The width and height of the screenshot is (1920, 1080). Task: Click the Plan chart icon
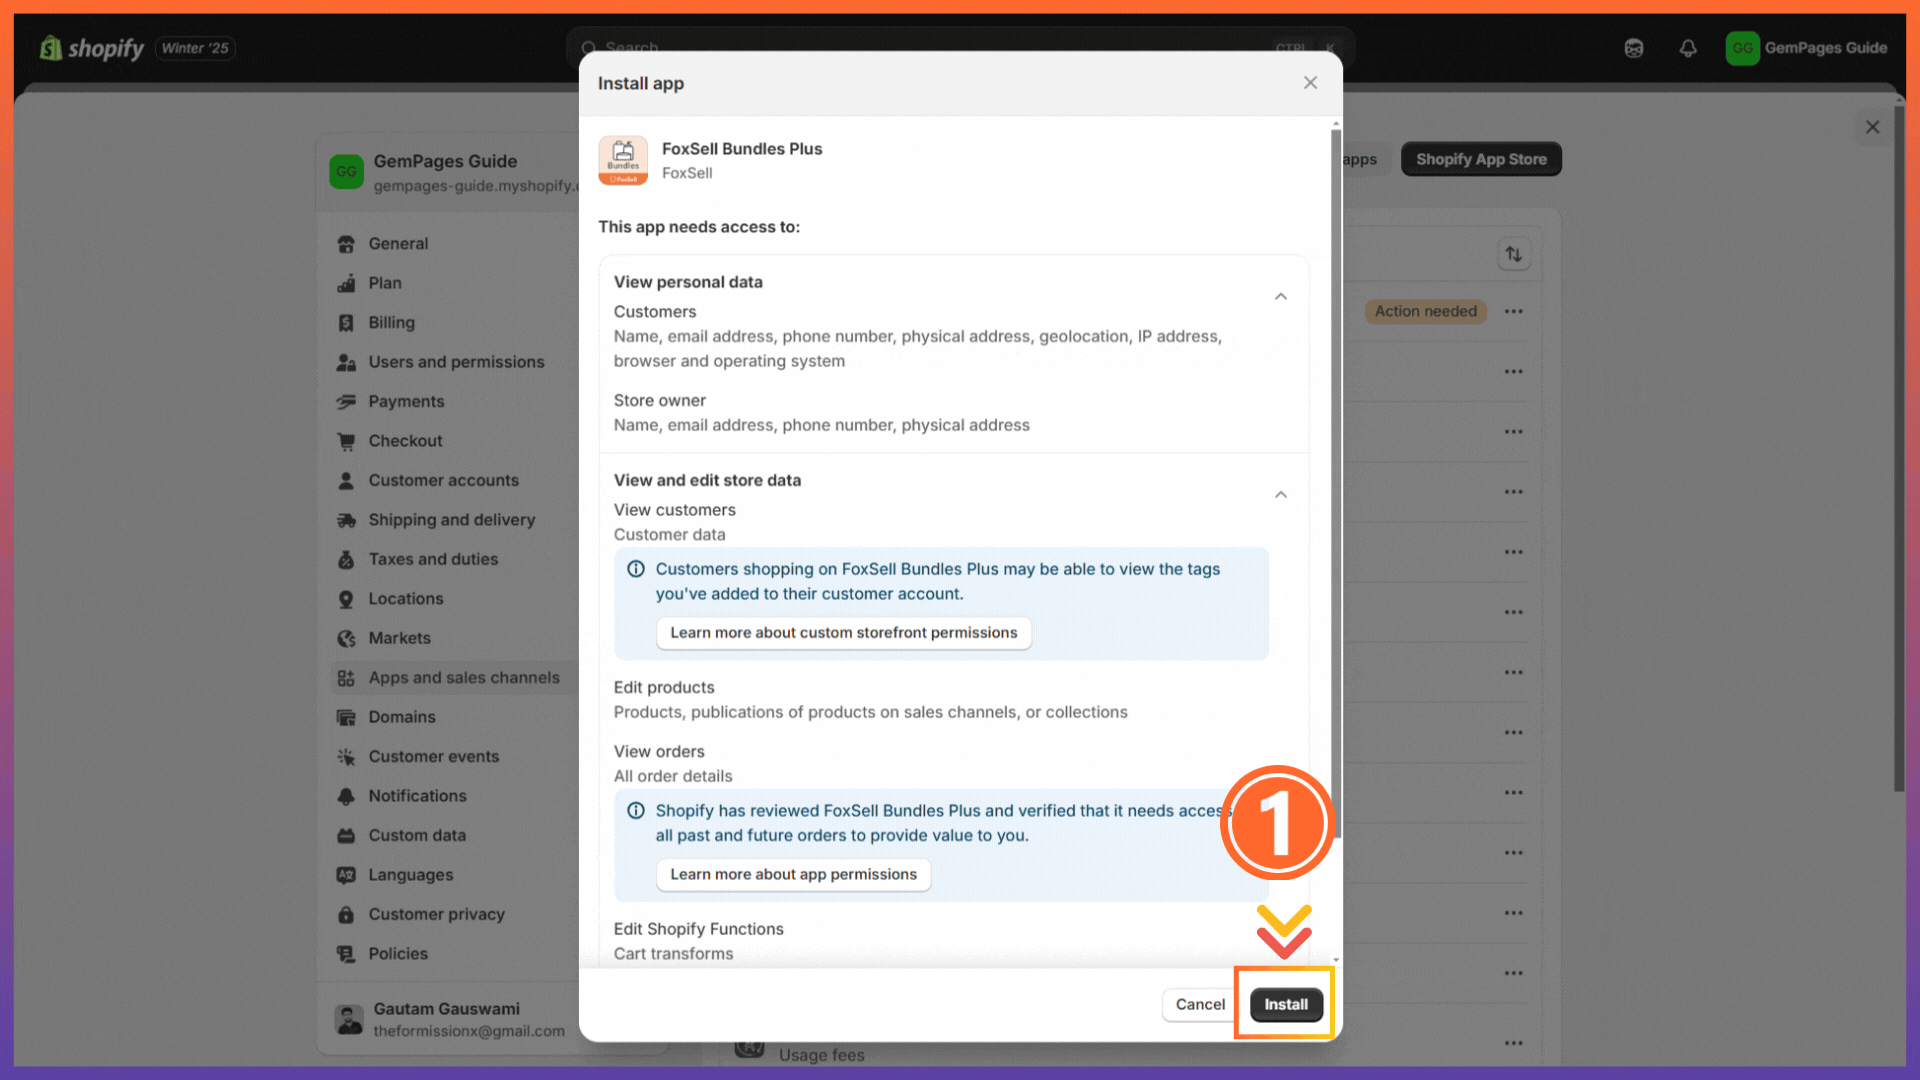tap(346, 283)
